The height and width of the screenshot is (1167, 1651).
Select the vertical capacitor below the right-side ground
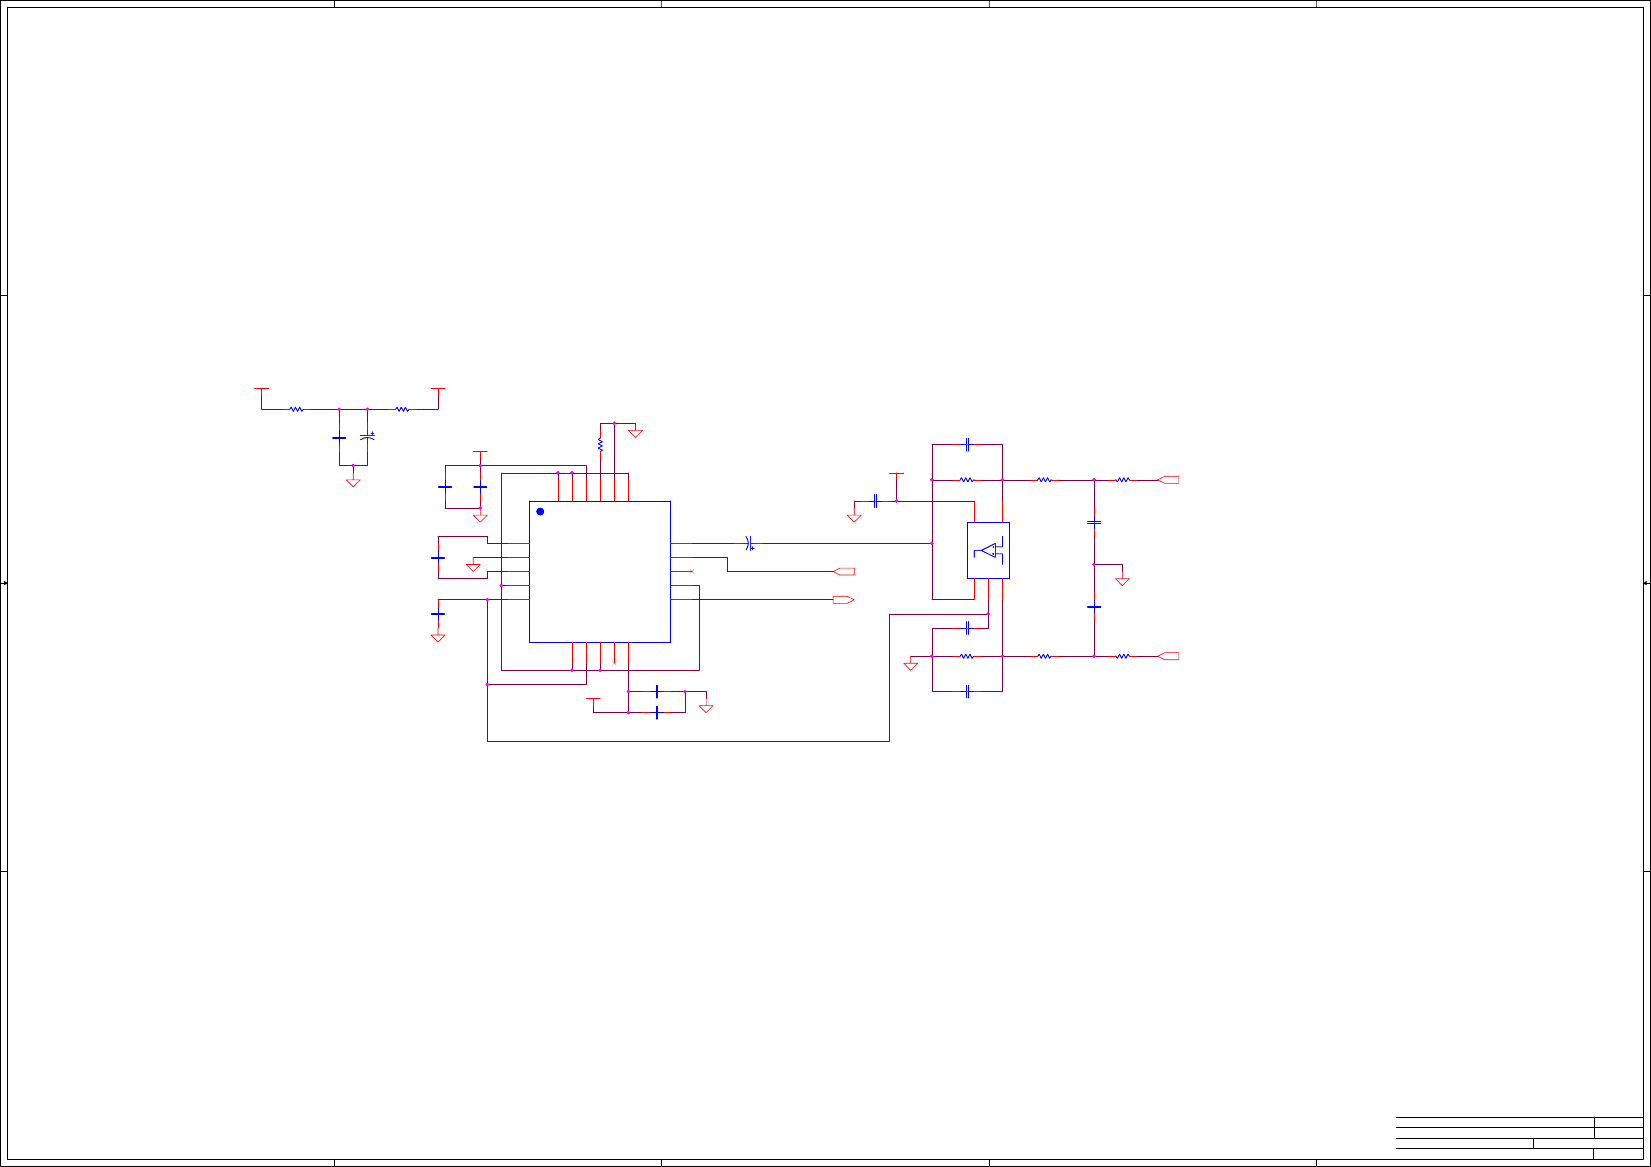tap(1094, 606)
